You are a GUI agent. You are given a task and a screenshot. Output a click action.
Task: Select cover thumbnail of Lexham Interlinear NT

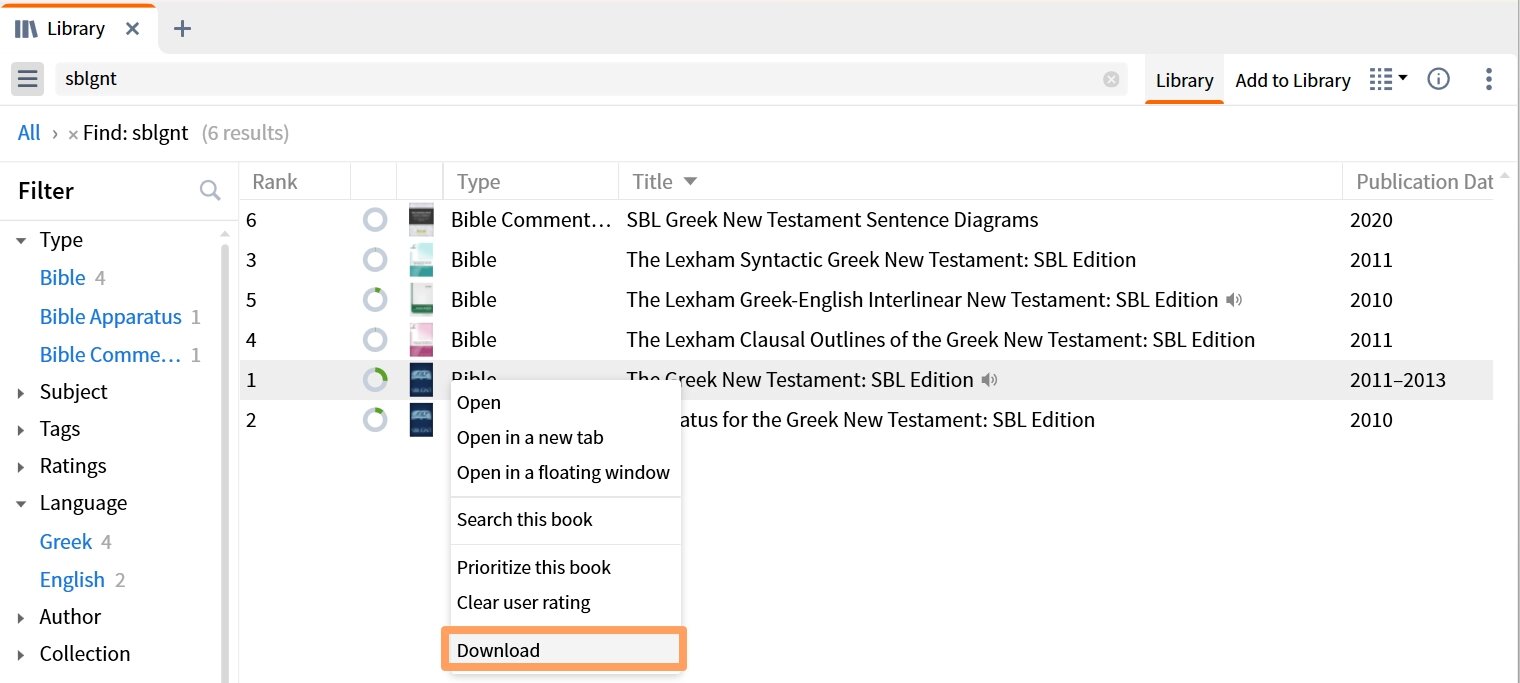[x=421, y=300]
